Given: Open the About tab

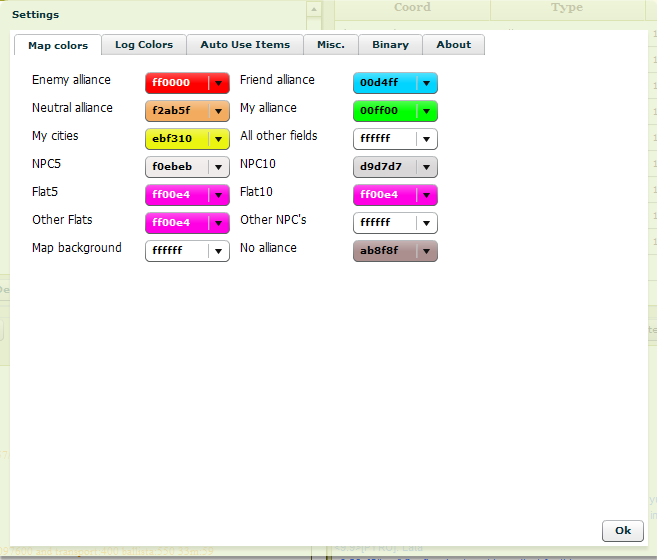Looking at the screenshot, I should click(x=453, y=45).
